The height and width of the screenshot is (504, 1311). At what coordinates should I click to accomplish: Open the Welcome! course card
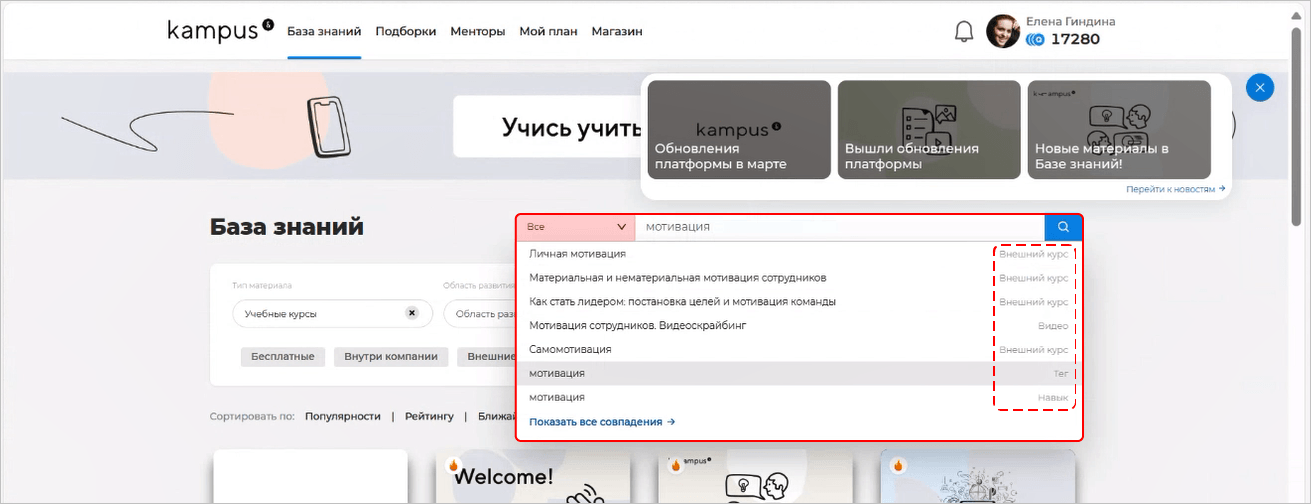pos(533,477)
